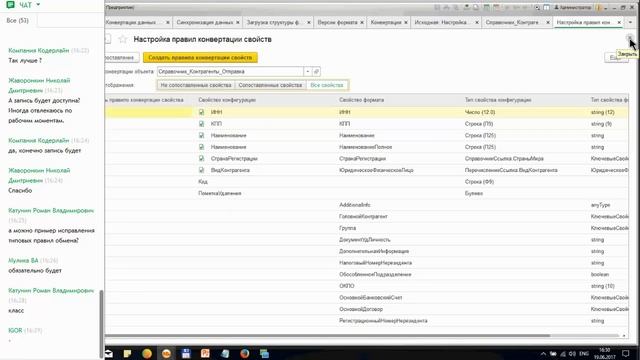Switch to Конвертации tab

(386, 22)
